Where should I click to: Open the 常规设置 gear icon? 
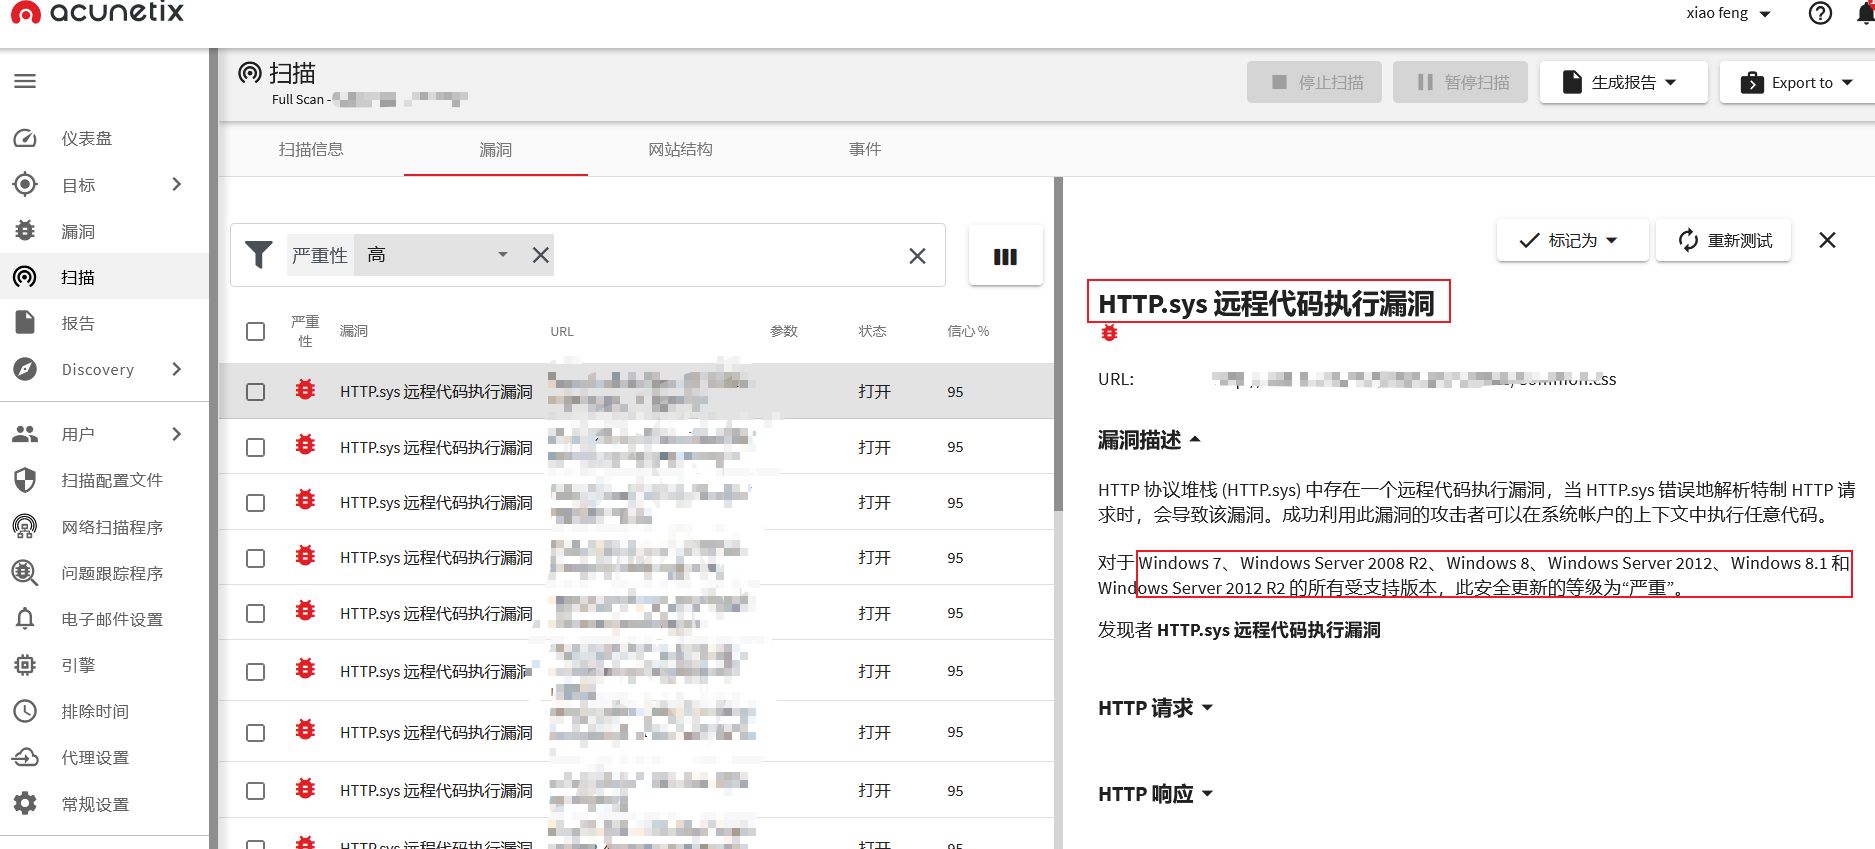click(25, 803)
